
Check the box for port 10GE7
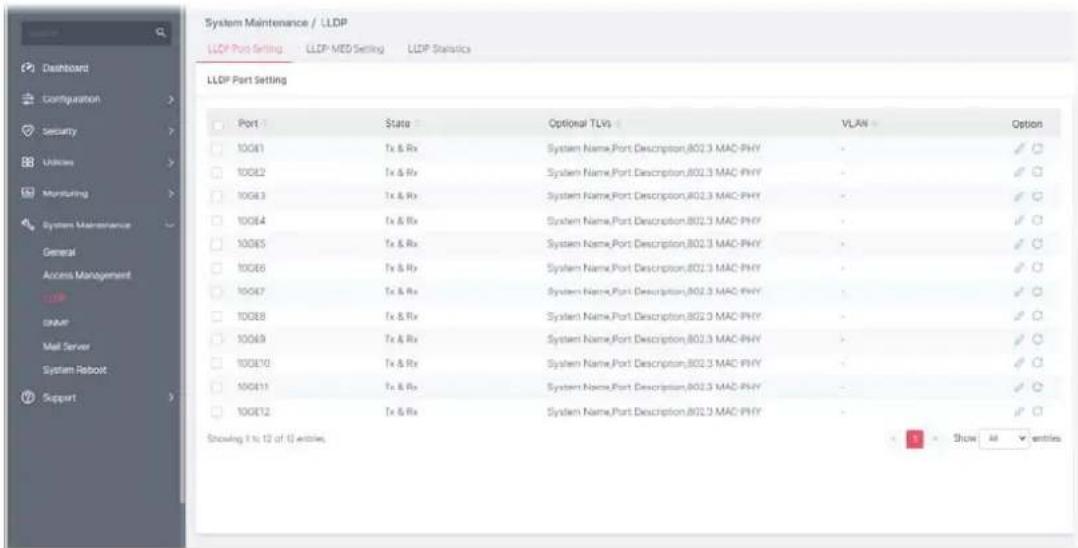tap(219, 292)
